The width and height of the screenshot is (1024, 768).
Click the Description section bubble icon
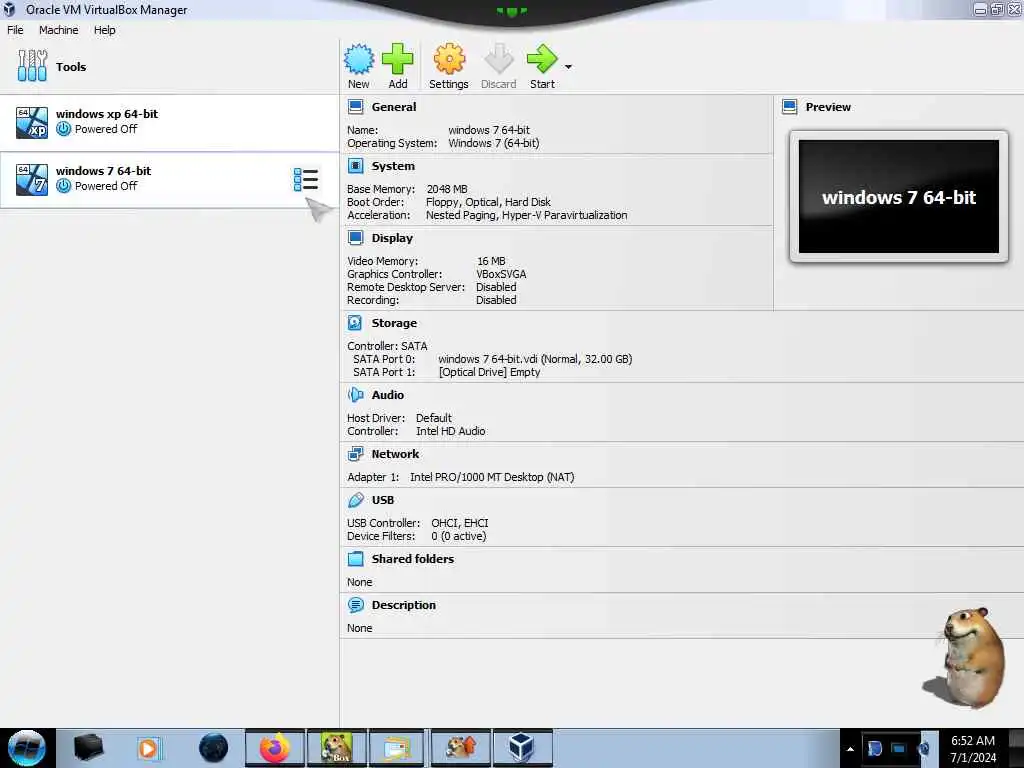(355, 605)
